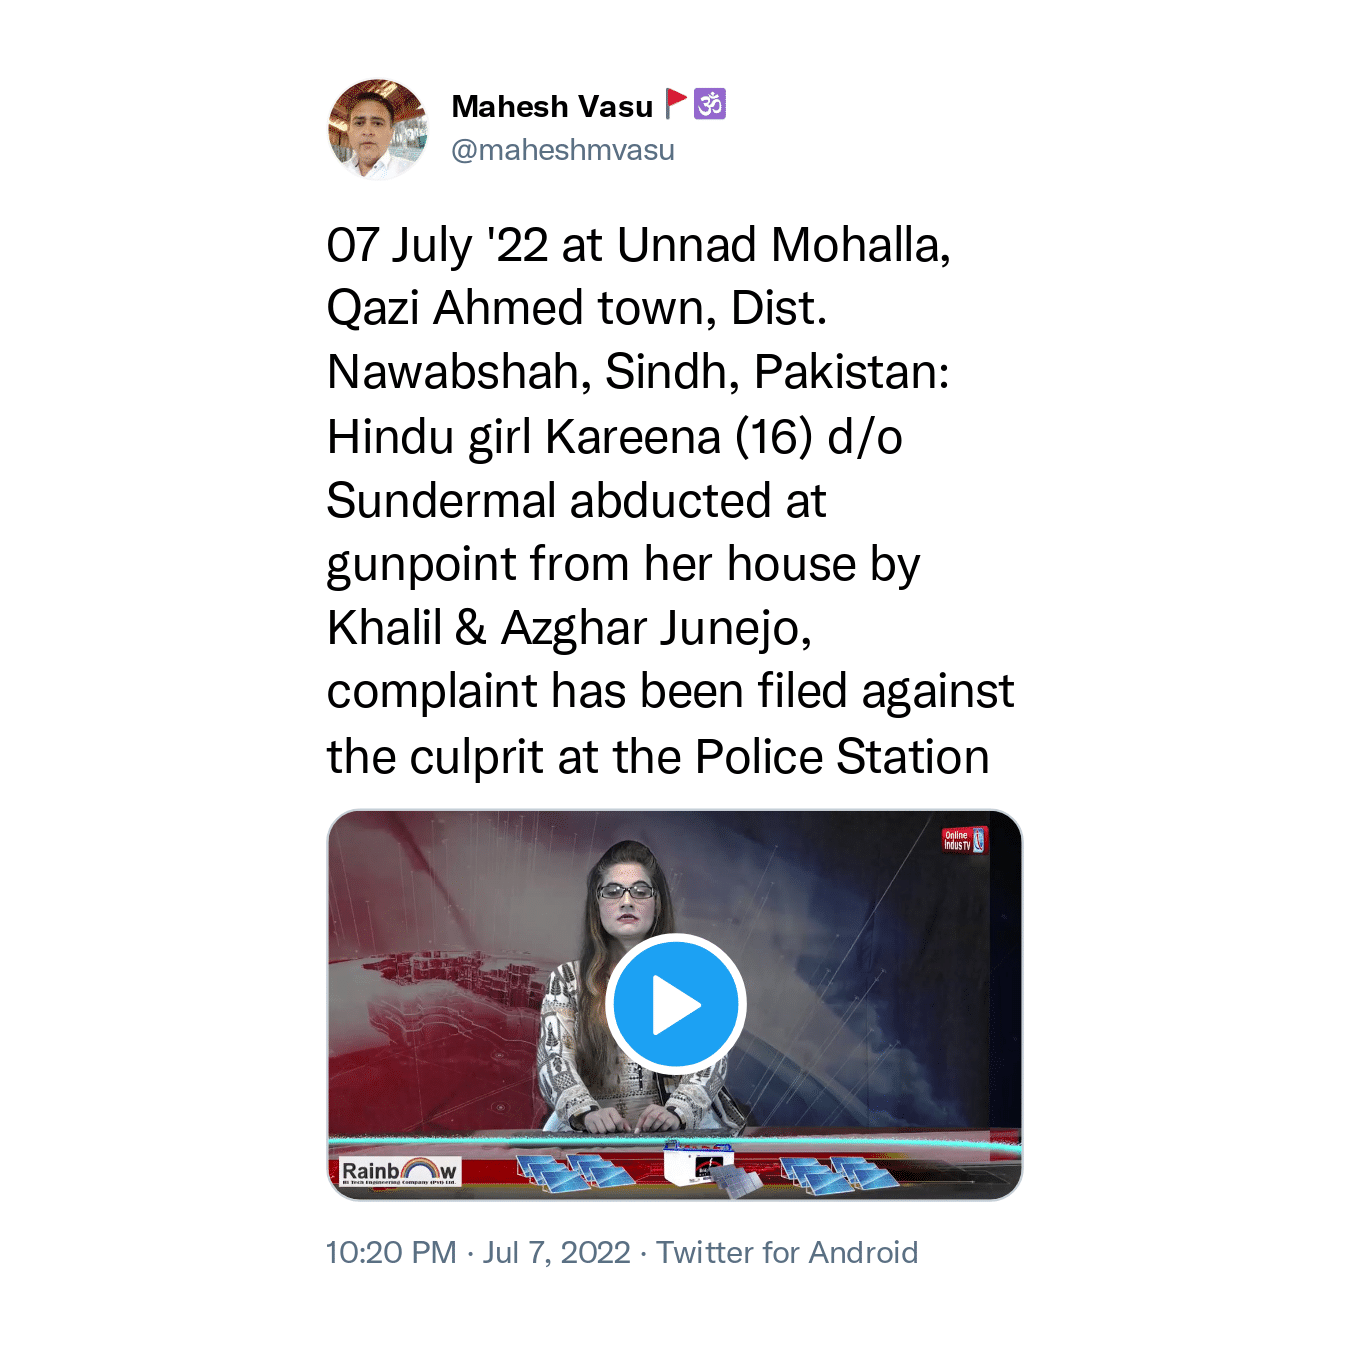1350x1350 pixels.
Task: Click the Rainbow company logo in banner
Action: pyautogui.click(x=399, y=1172)
